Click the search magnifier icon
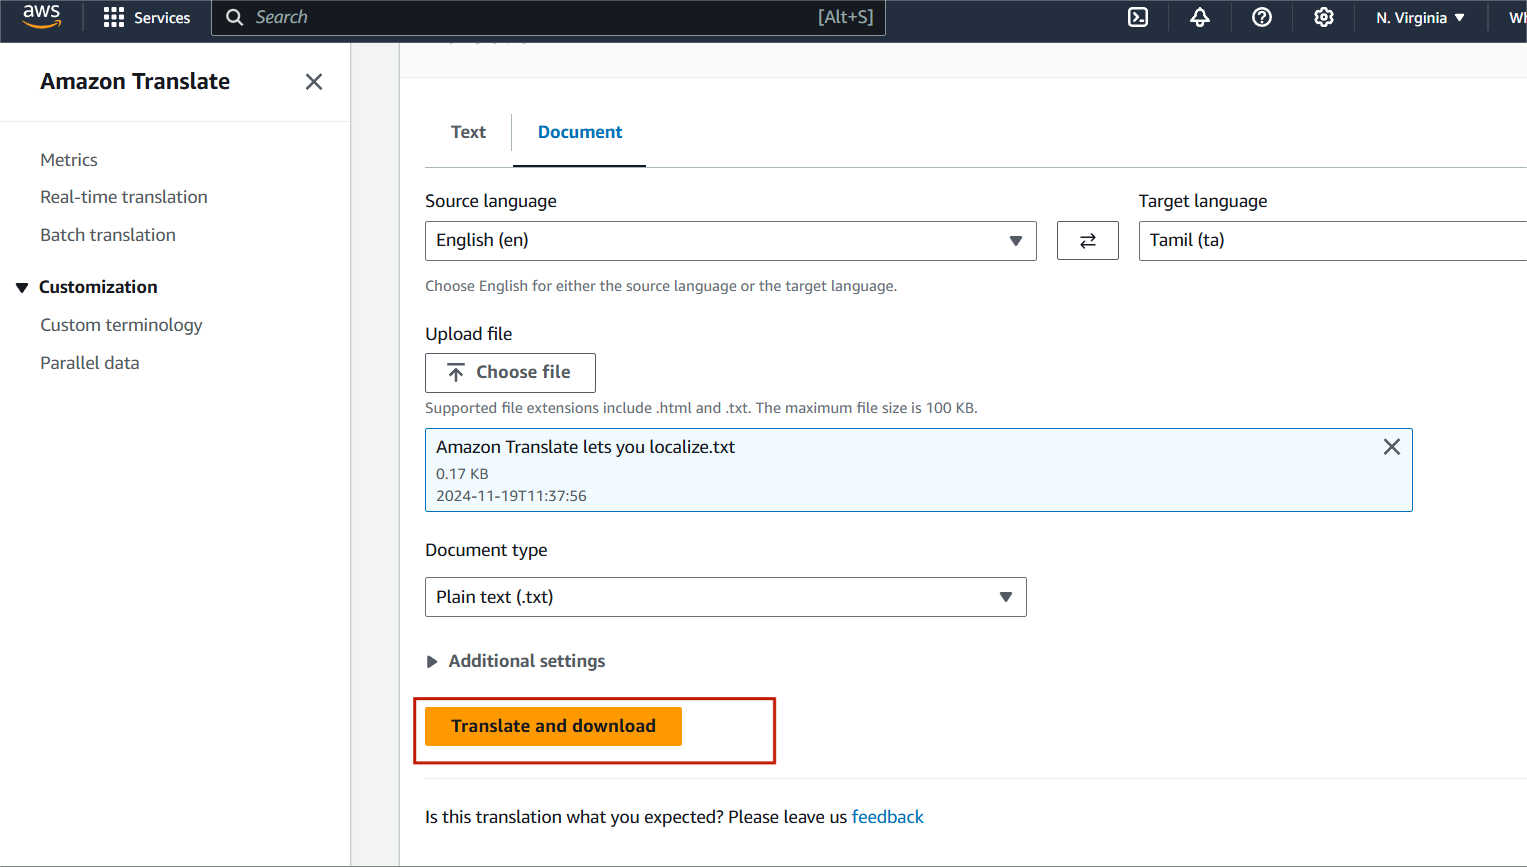 [235, 17]
